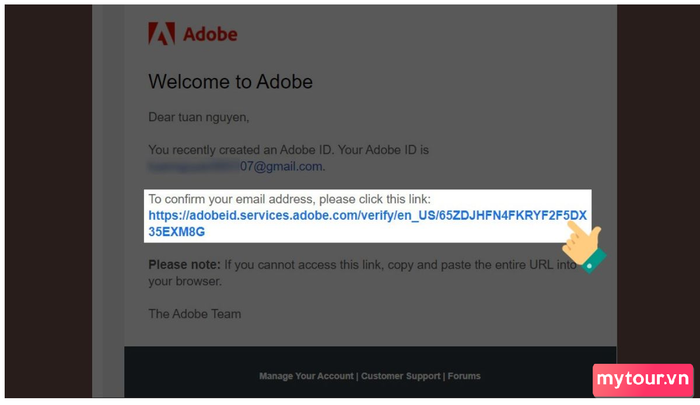Open the adobeid.services.adobe.com verification link
The height and width of the screenshot is (405, 700).
tap(367, 215)
